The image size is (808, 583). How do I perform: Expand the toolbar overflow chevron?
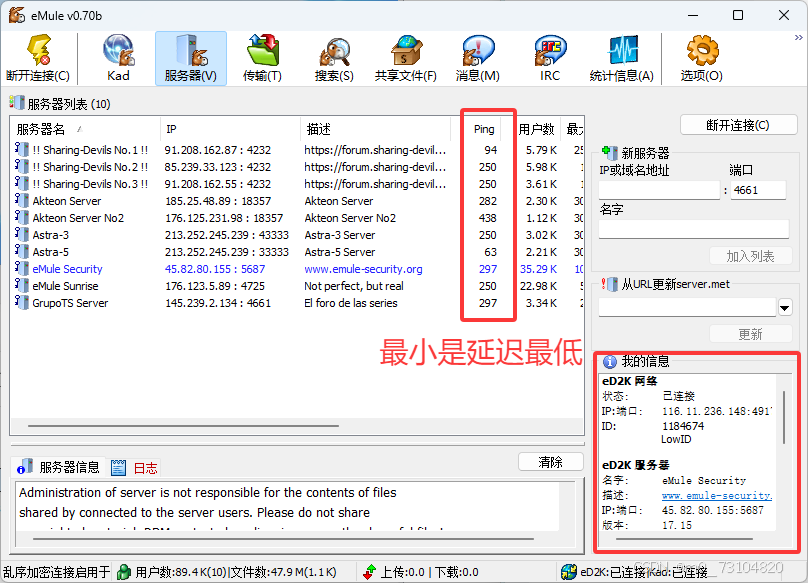(x=798, y=38)
